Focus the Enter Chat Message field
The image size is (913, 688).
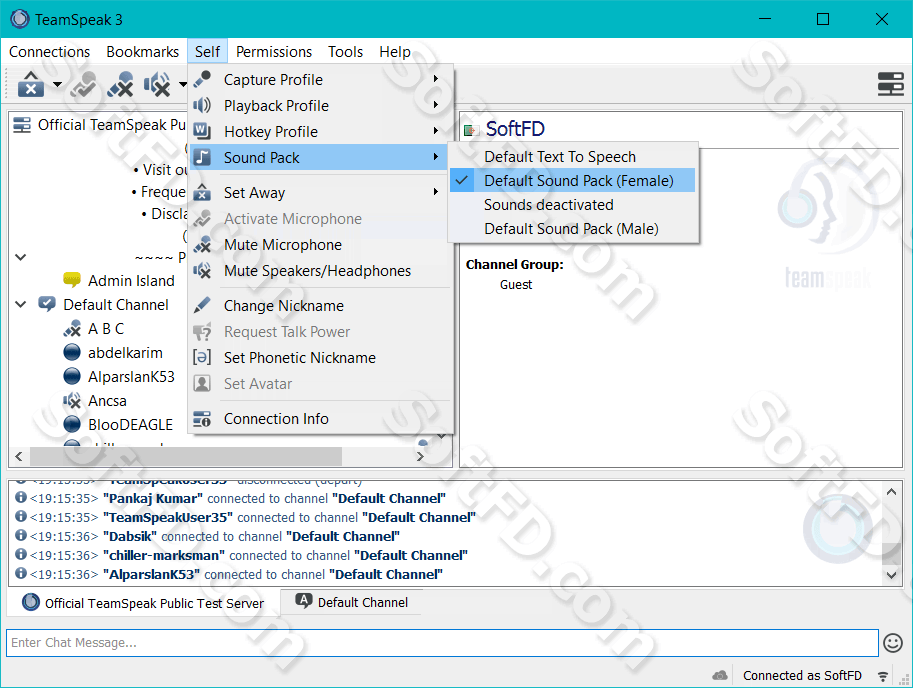pyautogui.click(x=443, y=643)
